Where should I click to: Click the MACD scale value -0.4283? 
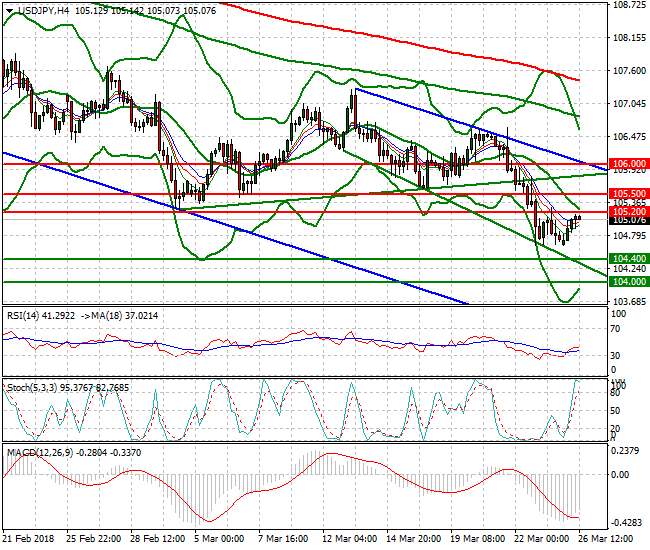pyautogui.click(x=626, y=523)
